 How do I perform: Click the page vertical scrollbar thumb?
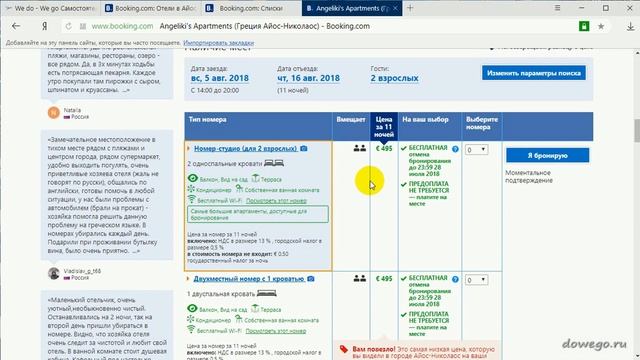tap(637, 131)
